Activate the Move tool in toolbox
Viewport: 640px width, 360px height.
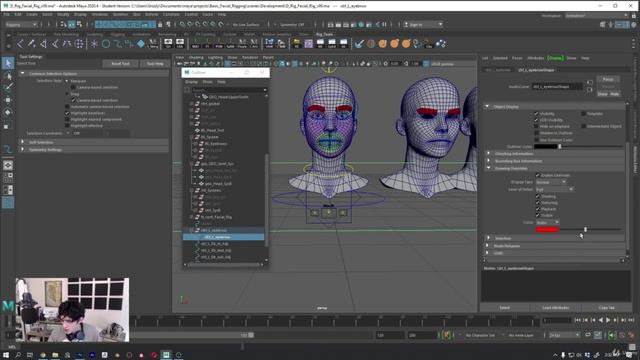point(8,100)
